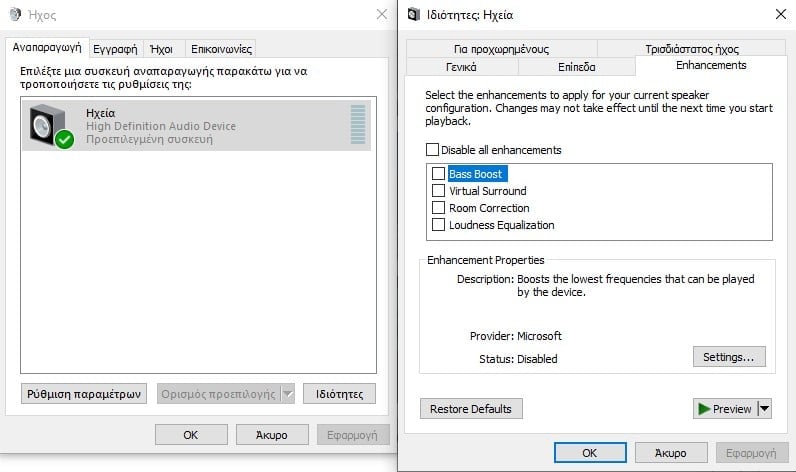Viewport: 796px width, 472px height.
Task: Close the Ιδιότητες: Ηχεία properties window
Action: [x=780, y=14]
